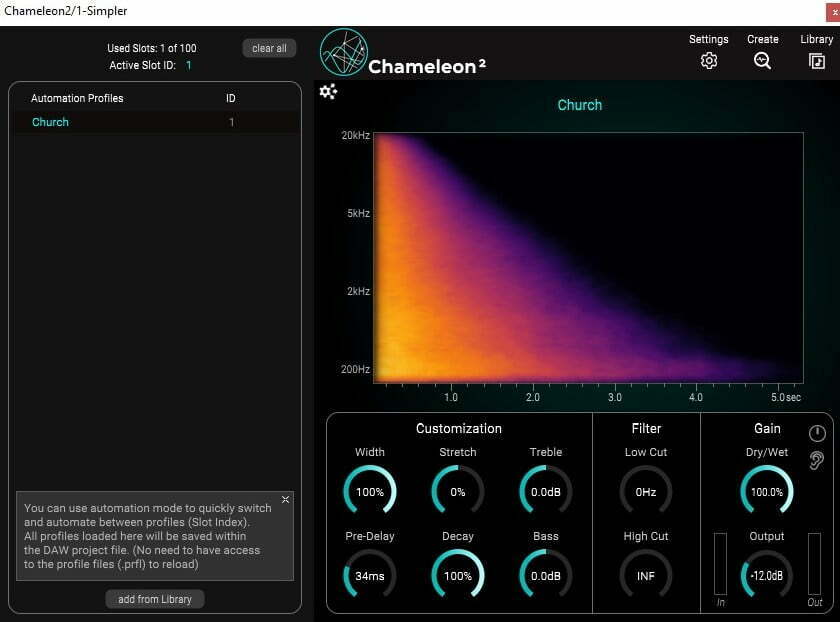
Task: Click the Church reverb spectrogram display
Action: 587,258
